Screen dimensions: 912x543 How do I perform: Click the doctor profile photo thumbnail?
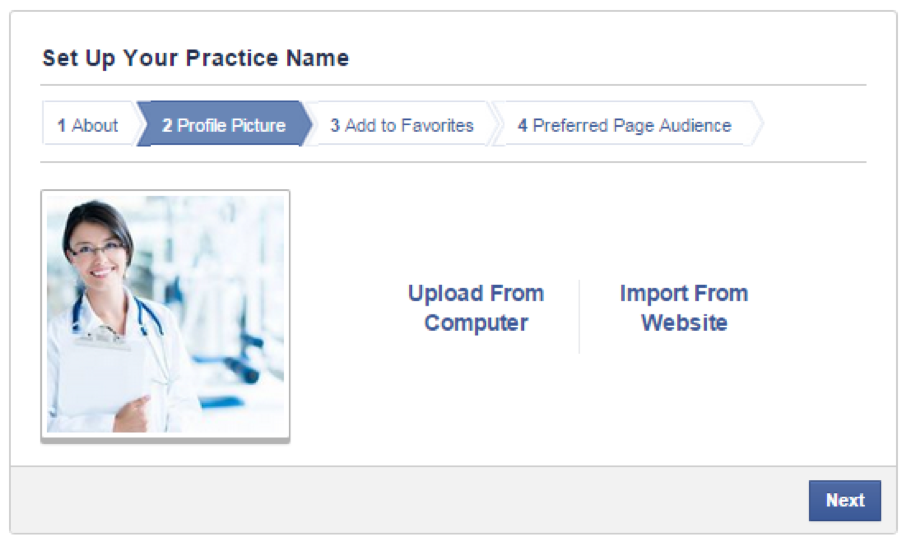(x=165, y=315)
